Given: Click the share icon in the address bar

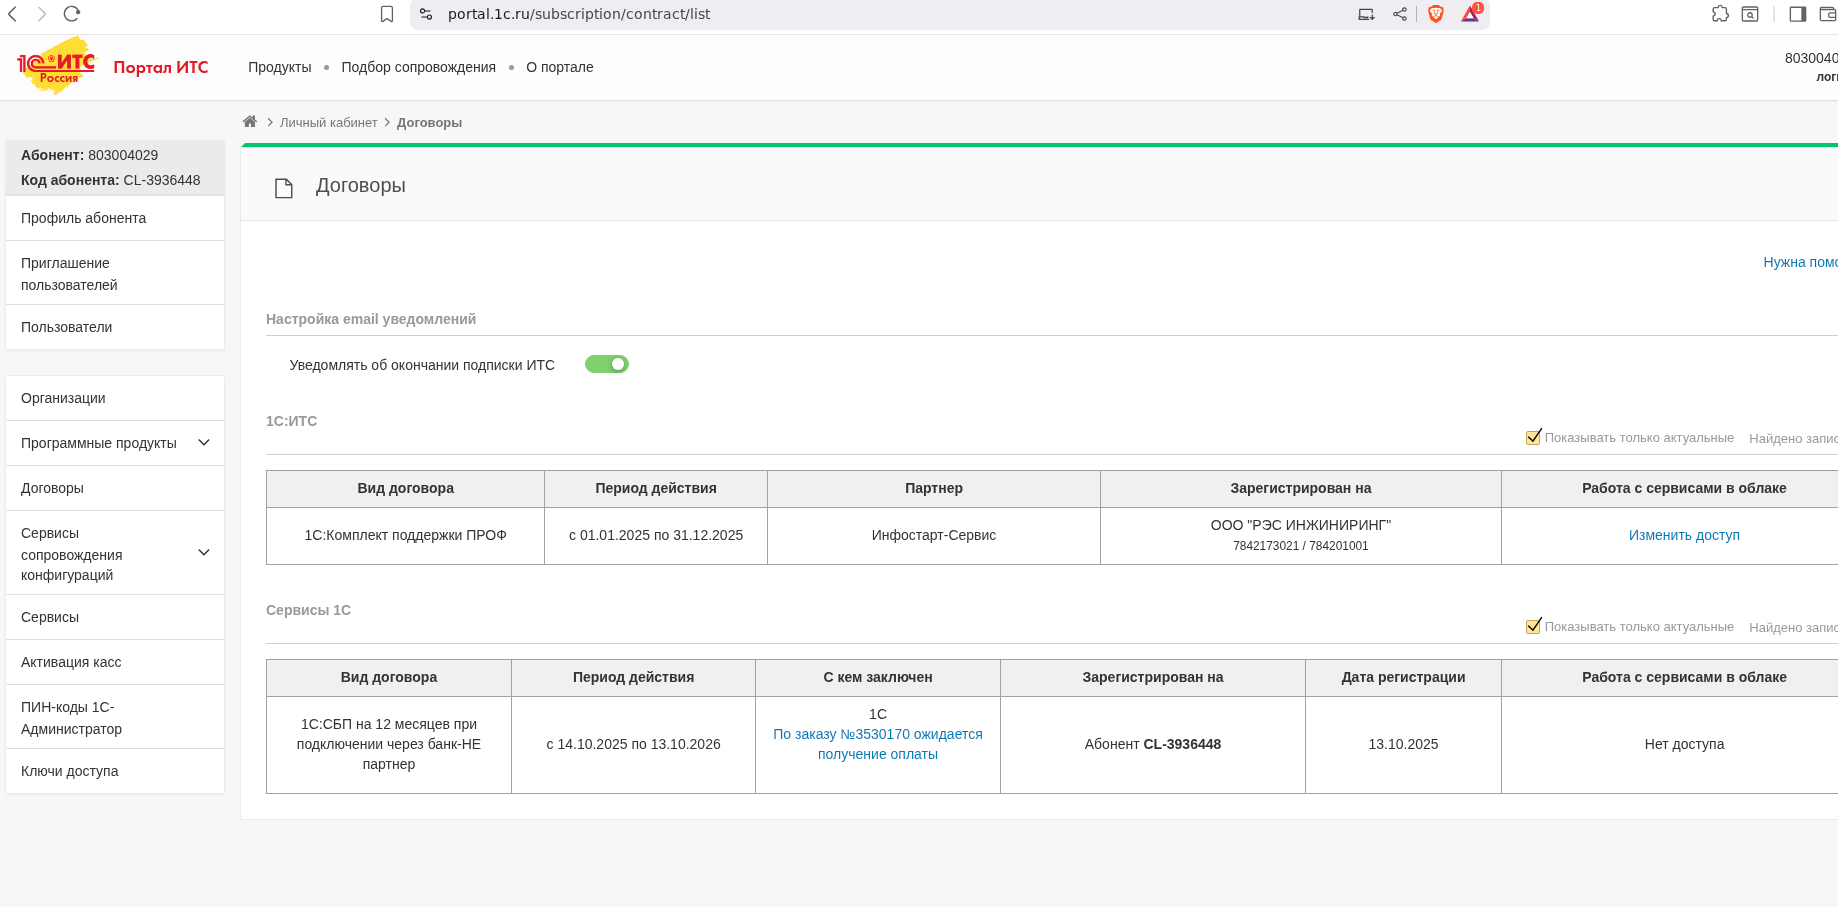Looking at the screenshot, I should click(x=1400, y=14).
